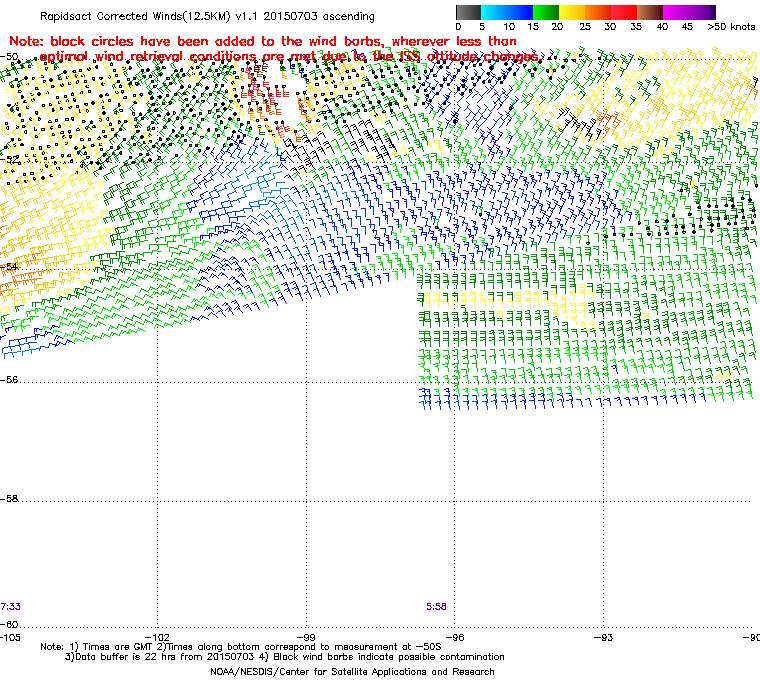The height and width of the screenshot is (688, 760).
Task: Click the purple time label '7:33'
Action: (11, 607)
